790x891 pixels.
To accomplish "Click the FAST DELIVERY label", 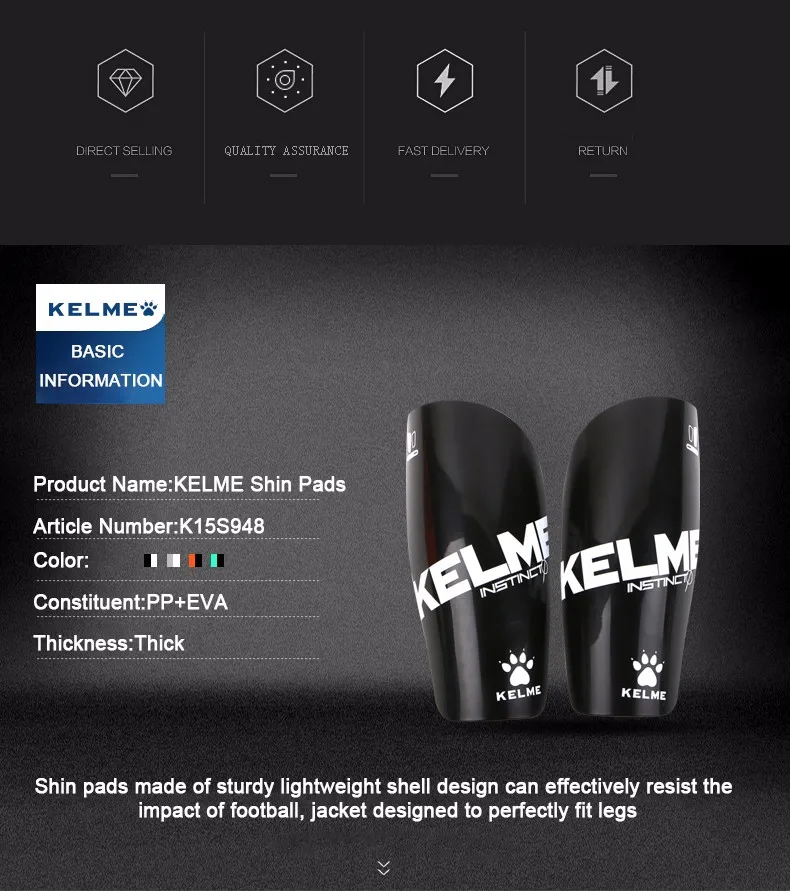I will pyautogui.click(x=443, y=151).
